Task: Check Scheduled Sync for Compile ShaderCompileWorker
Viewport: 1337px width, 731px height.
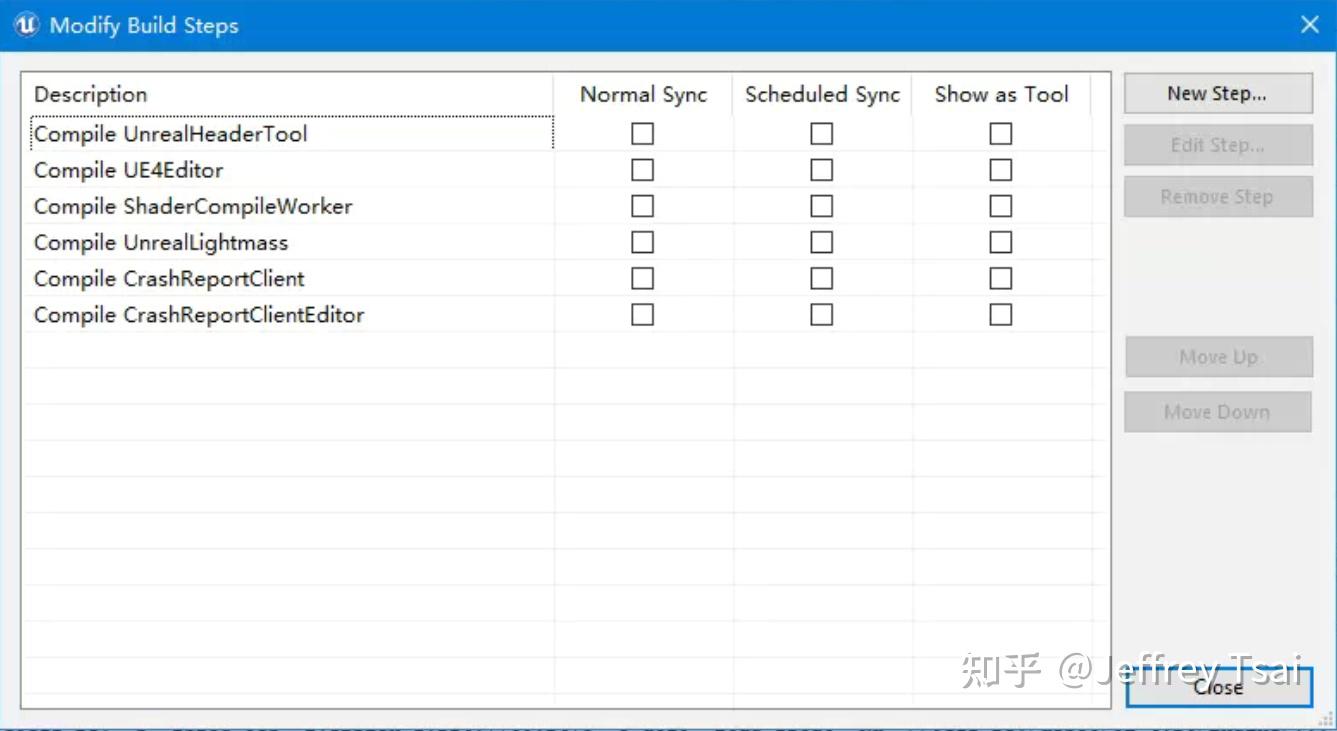Action: click(821, 206)
